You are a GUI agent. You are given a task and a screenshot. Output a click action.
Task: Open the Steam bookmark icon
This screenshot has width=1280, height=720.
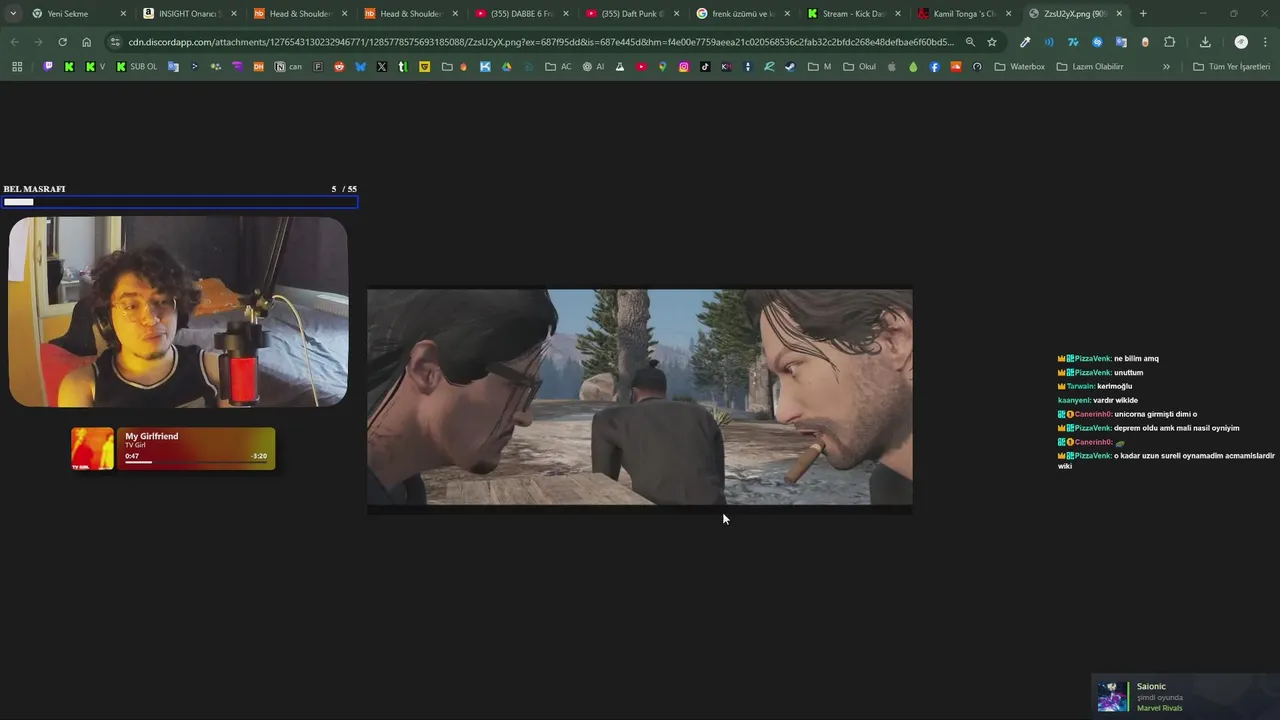(790, 67)
